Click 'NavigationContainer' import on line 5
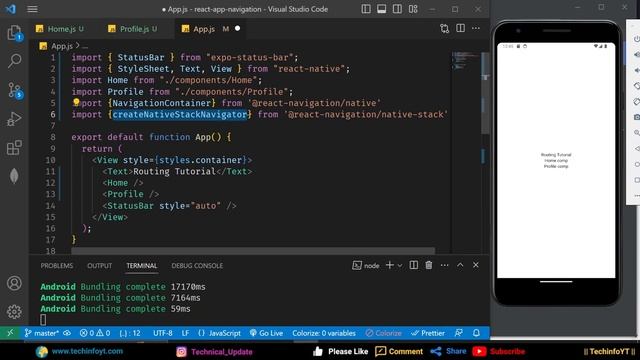The image size is (640, 360). (x=162, y=103)
